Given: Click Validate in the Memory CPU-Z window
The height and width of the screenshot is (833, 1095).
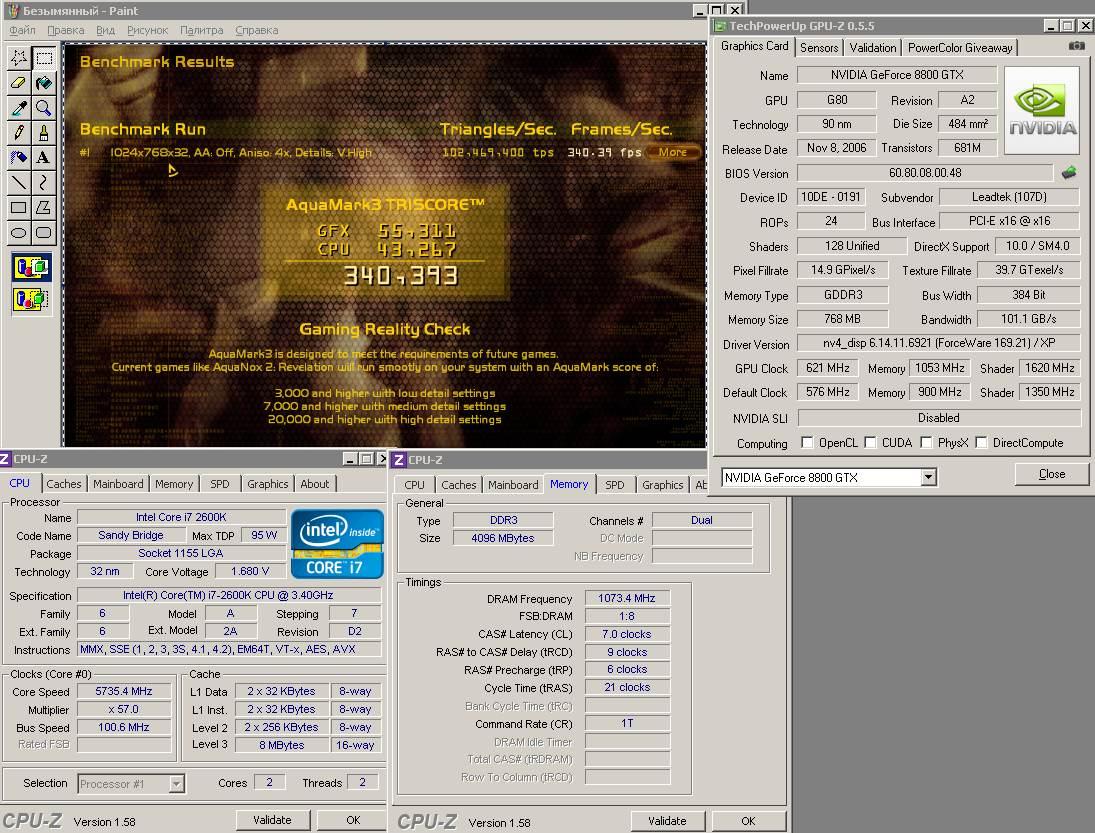Looking at the screenshot, I should pyautogui.click(x=667, y=821).
